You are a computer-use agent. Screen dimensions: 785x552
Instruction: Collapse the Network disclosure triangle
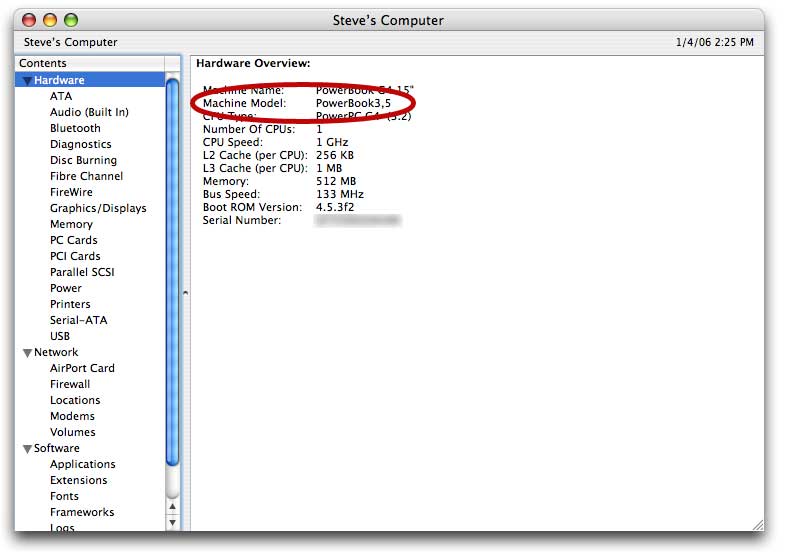click(x=27, y=353)
